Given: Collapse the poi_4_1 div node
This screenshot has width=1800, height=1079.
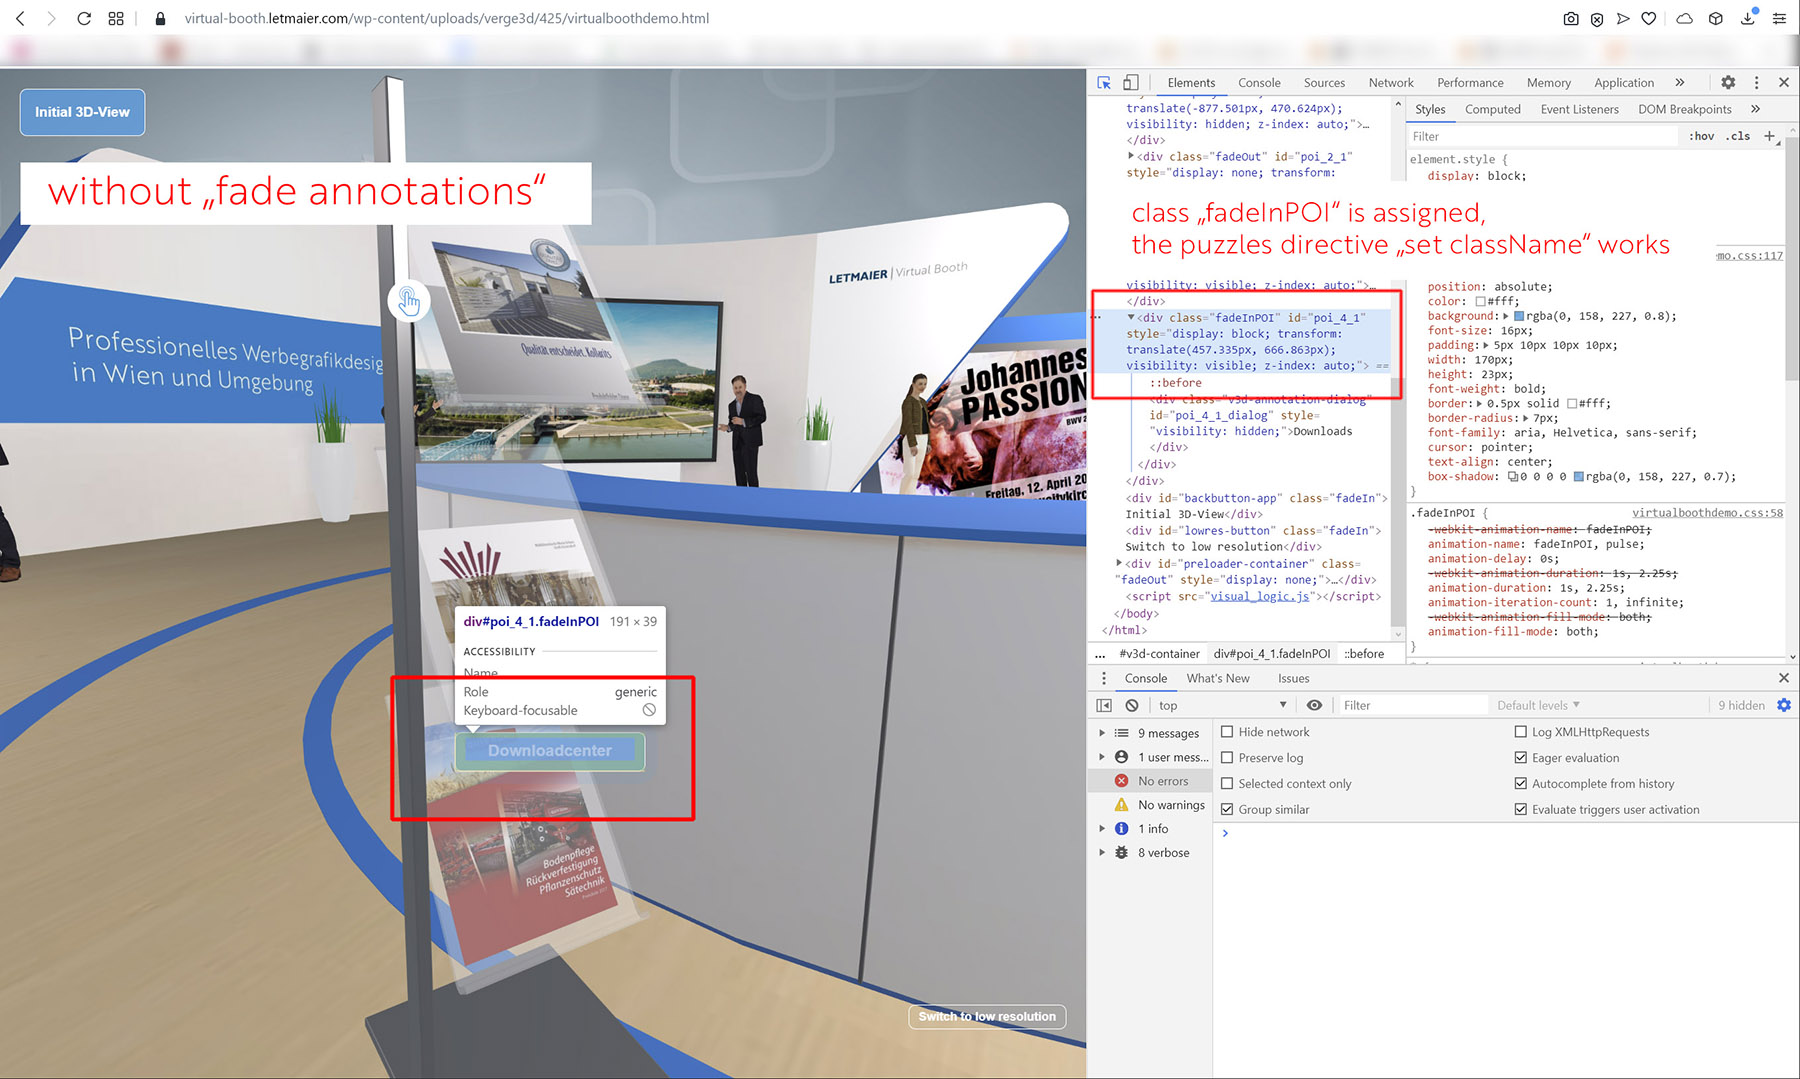Looking at the screenshot, I should tap(1131, 317).
